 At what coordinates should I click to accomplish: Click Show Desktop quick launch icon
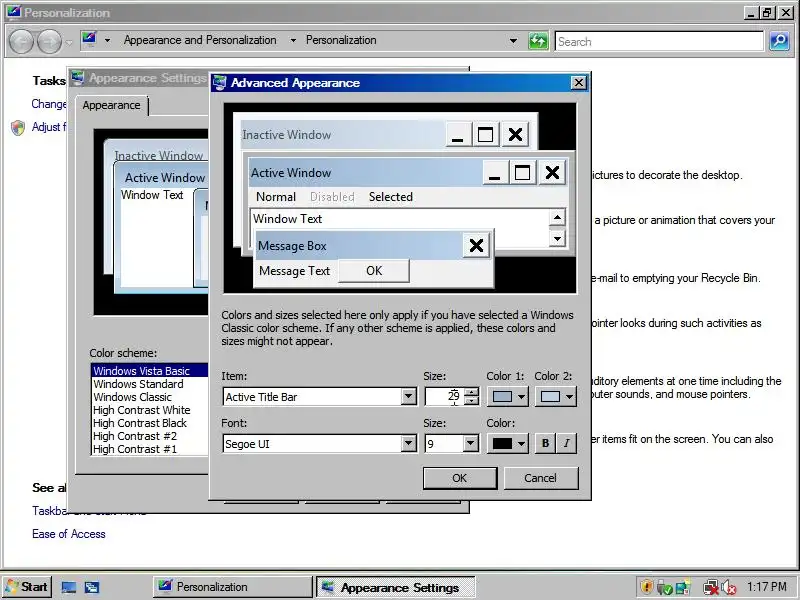68,587
